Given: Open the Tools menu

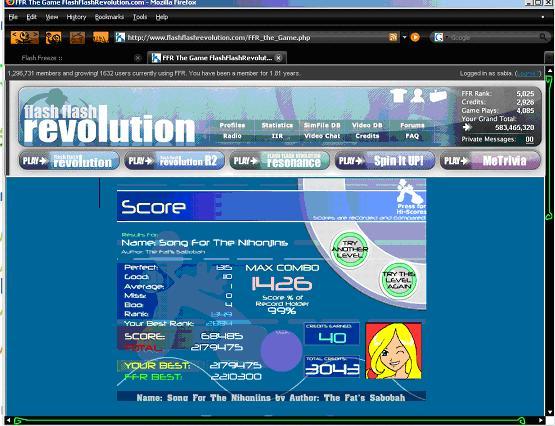Looking at the screenshot, I should 140,17.
